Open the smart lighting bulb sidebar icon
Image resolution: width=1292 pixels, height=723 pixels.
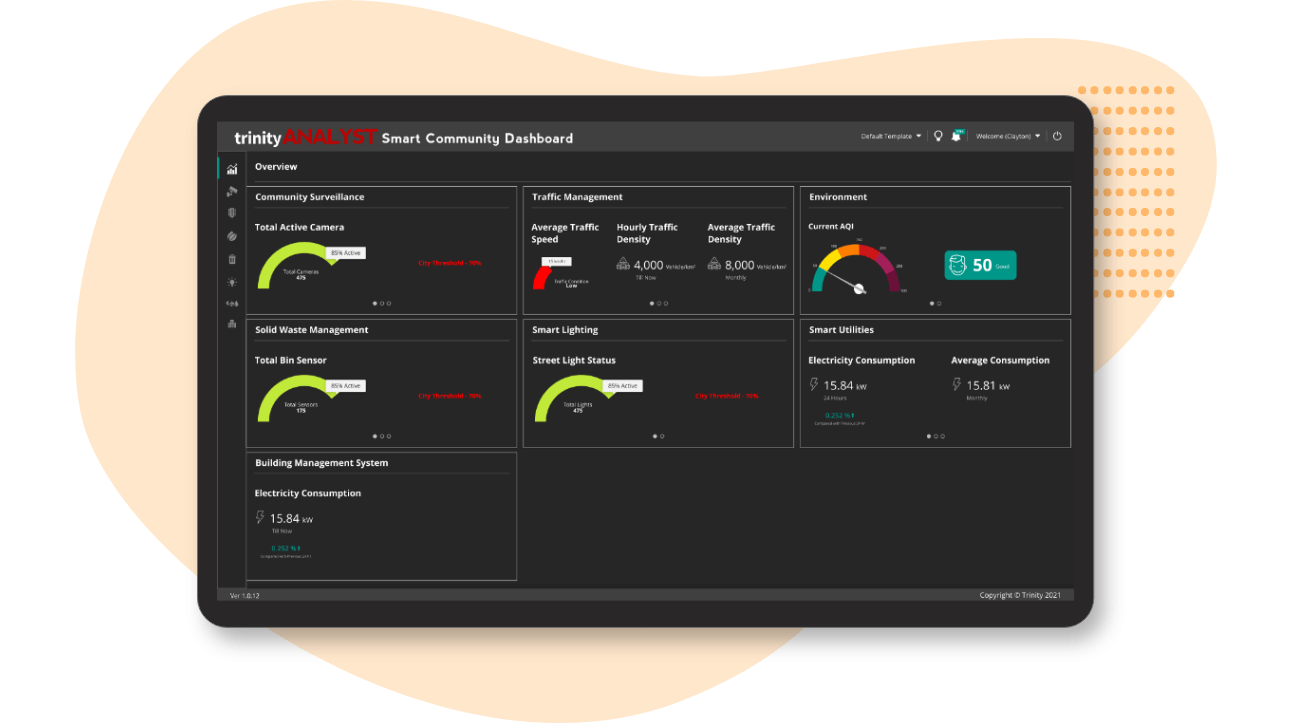tap(232, 282)
